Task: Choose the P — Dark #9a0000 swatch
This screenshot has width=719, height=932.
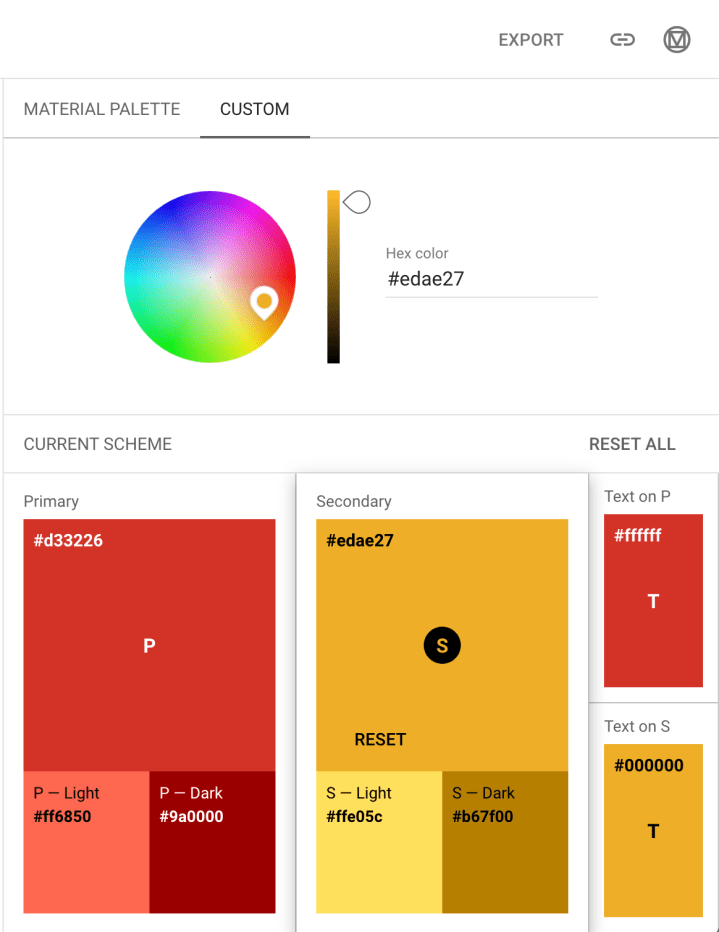Action: tap(212, 842)
